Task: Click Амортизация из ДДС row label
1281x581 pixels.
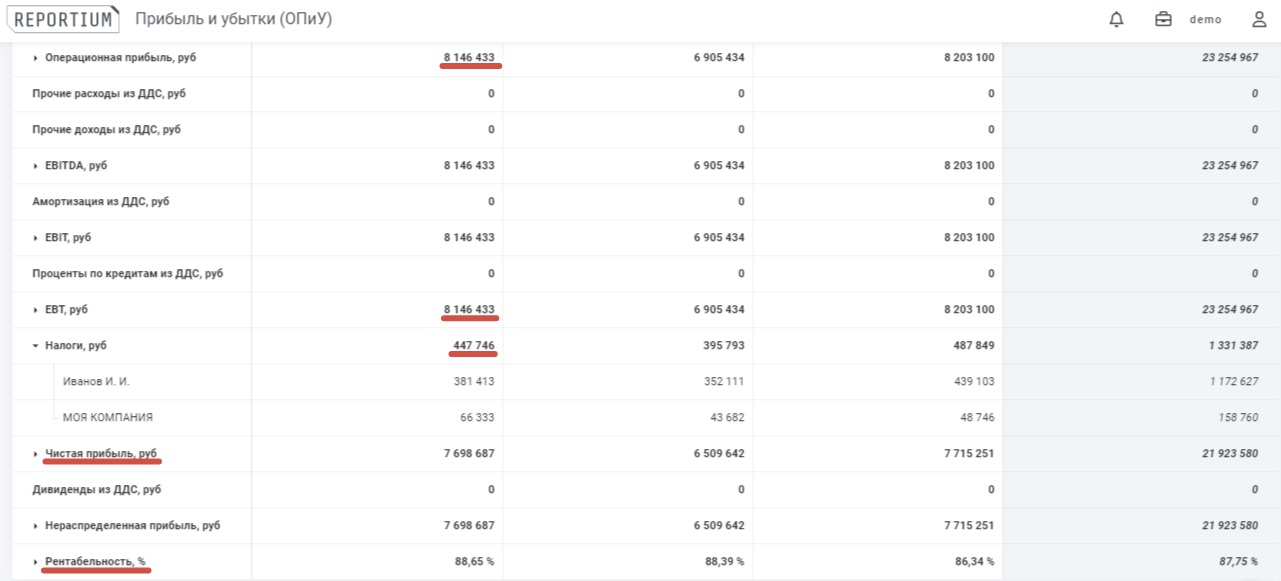Action: click(100, 202)
